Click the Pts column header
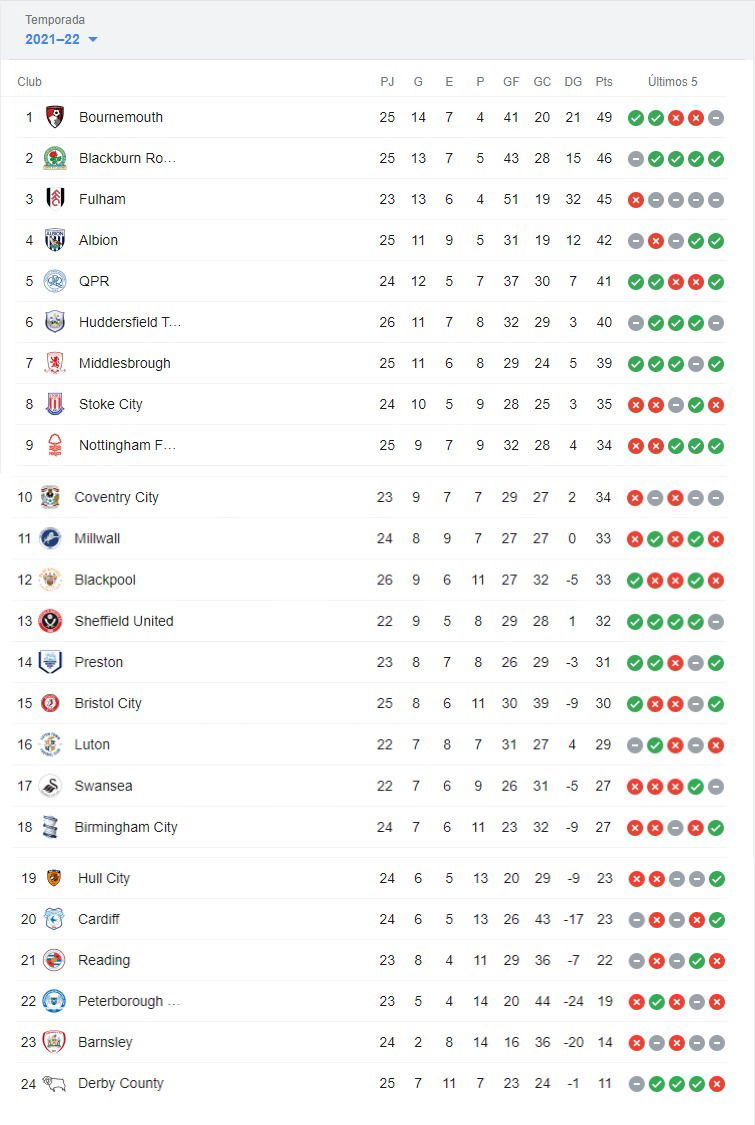 [x=604, y=82]
